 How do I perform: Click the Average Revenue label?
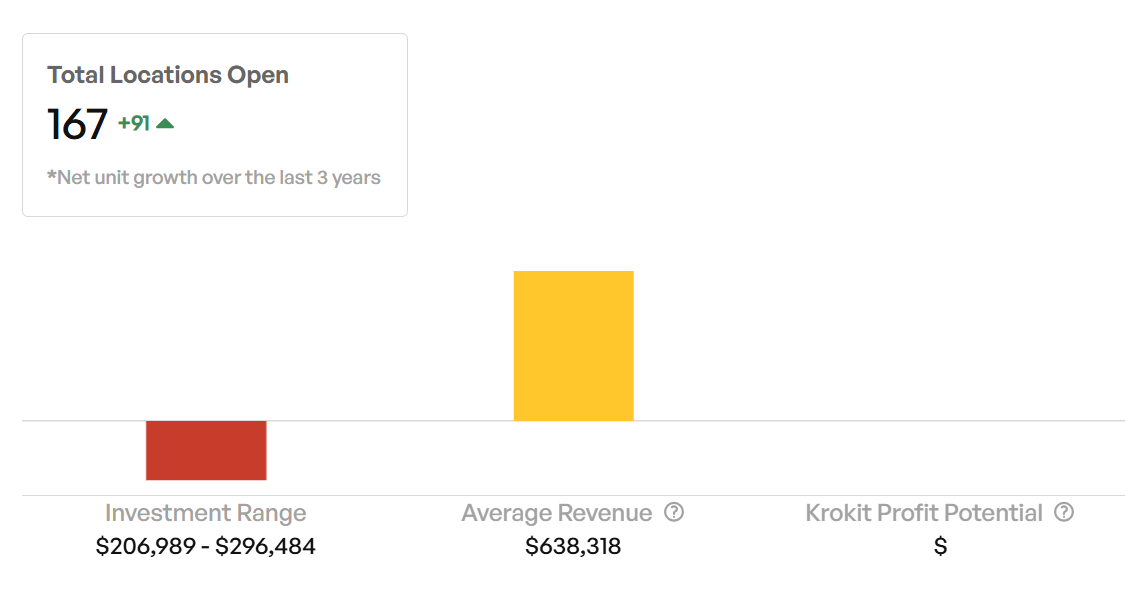click(557, 513)
